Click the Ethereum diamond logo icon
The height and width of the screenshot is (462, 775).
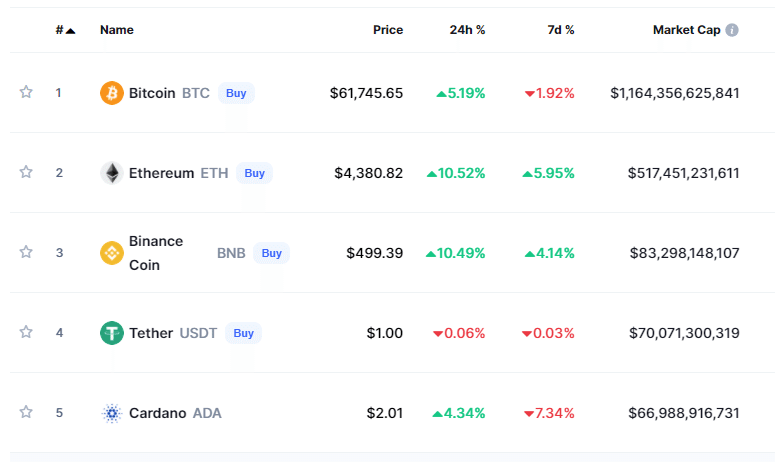pyautogui.click(x=112, y=173)
